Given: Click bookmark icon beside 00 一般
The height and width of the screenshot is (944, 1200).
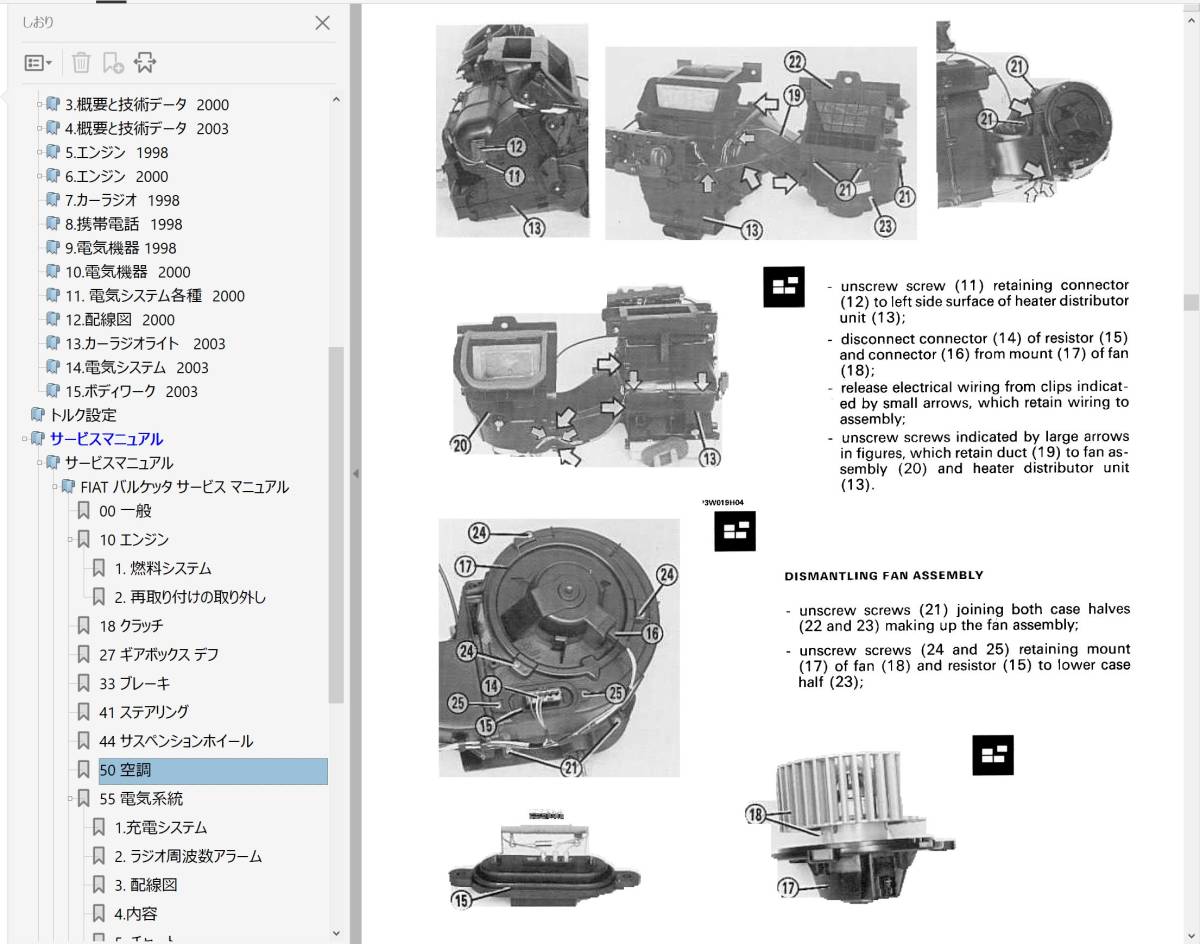Looking at the screenshot, I should tap(84, 511).
